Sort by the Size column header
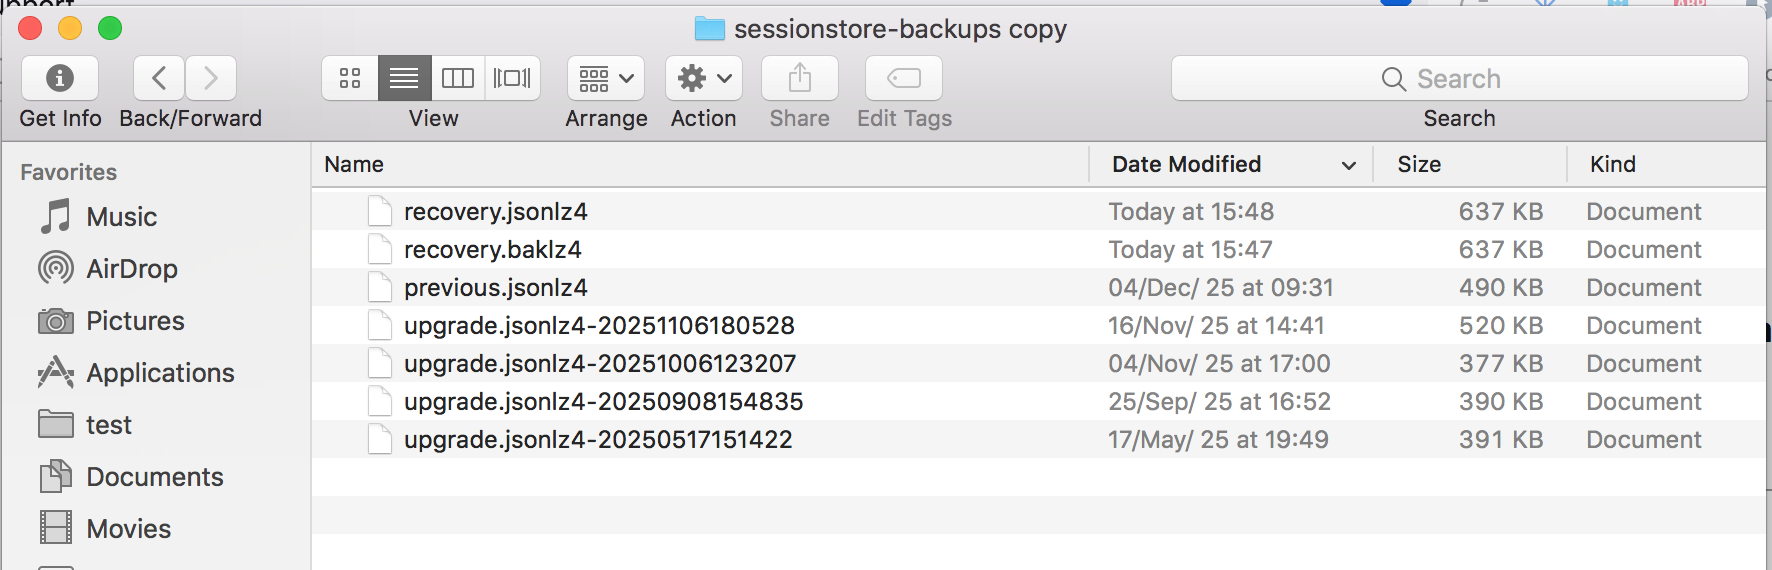 click(x=1419, y=164)
